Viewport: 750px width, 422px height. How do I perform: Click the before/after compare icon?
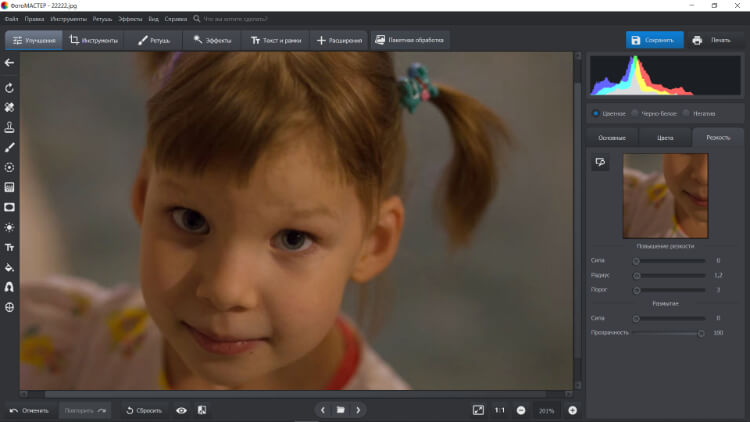[x=201, y=410]
